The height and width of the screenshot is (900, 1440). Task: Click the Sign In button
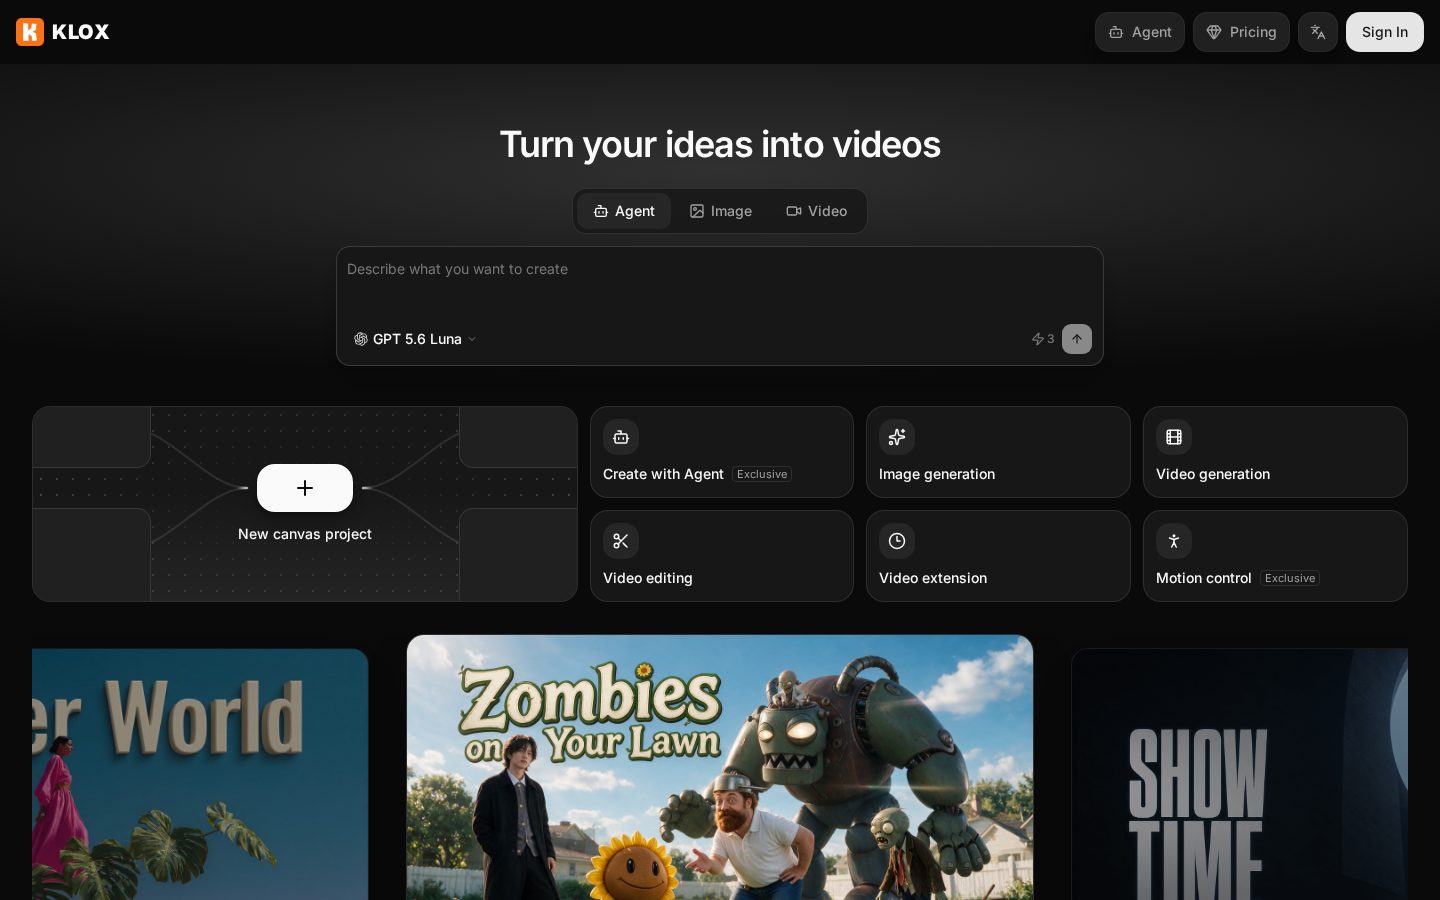point(1385,32)
